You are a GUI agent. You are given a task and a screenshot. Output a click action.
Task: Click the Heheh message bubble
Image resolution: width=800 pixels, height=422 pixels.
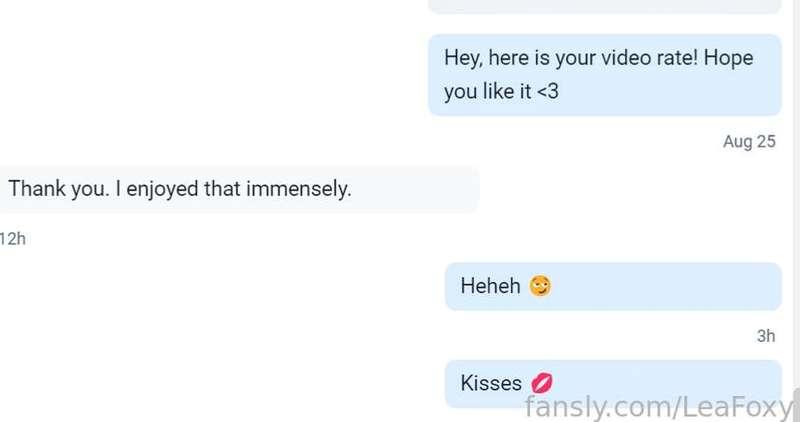click(613, 286)
